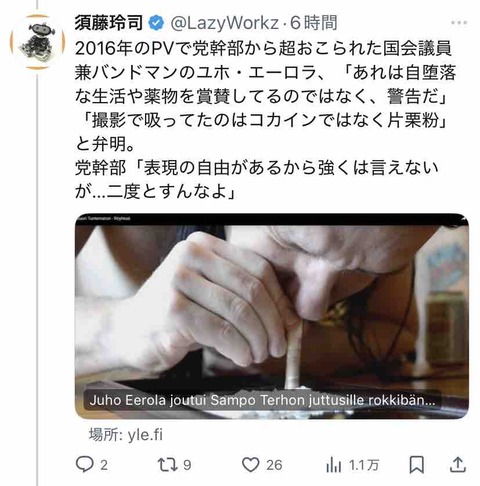
Task: Open the yle.fi article preview image
Action: (272, 316)
